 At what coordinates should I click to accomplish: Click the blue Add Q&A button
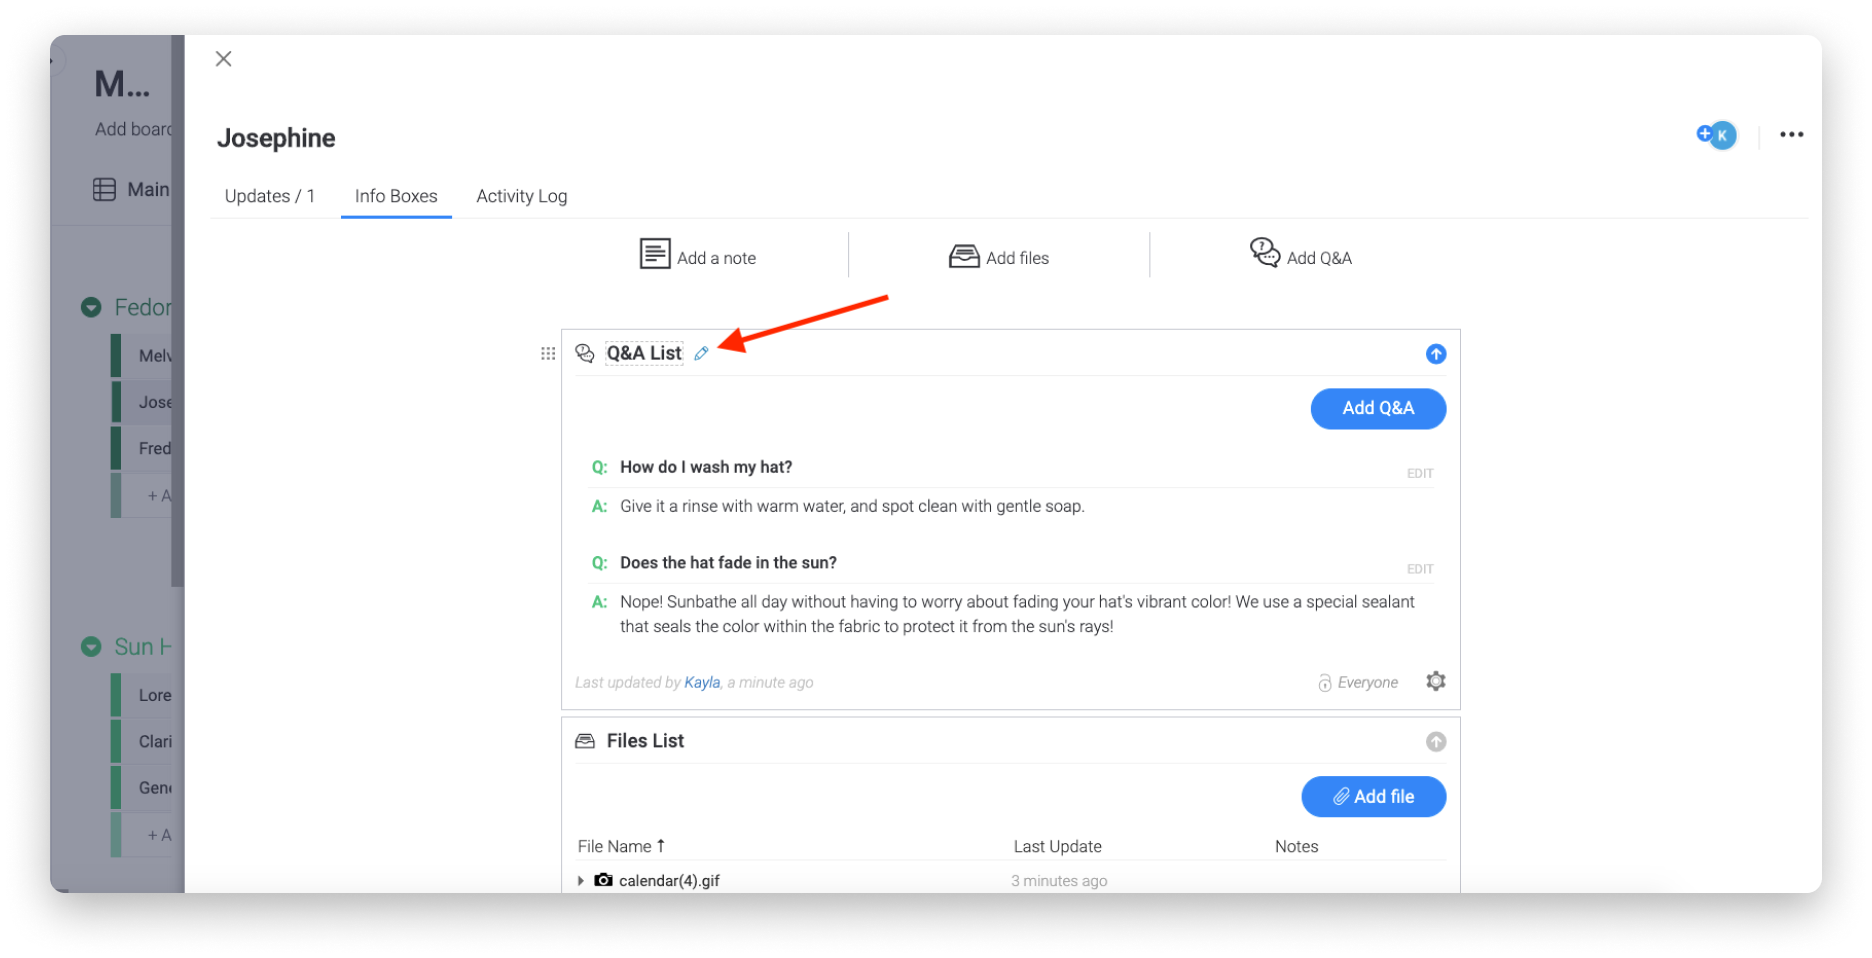point(1377,408)
